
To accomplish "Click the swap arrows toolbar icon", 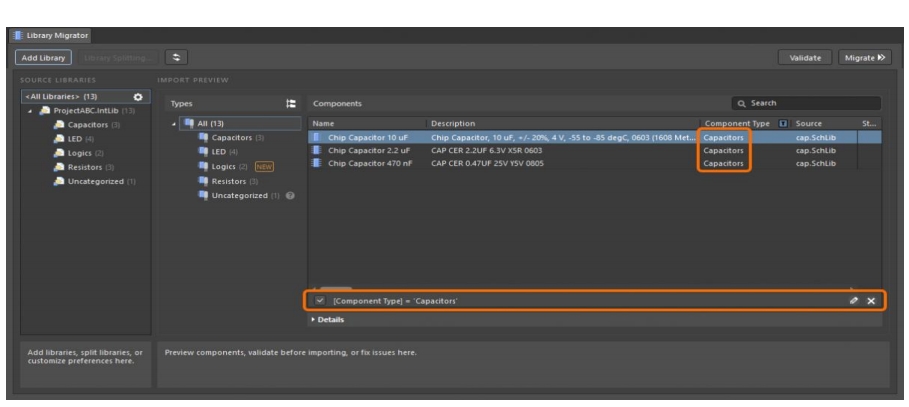I will click(176, 58).
